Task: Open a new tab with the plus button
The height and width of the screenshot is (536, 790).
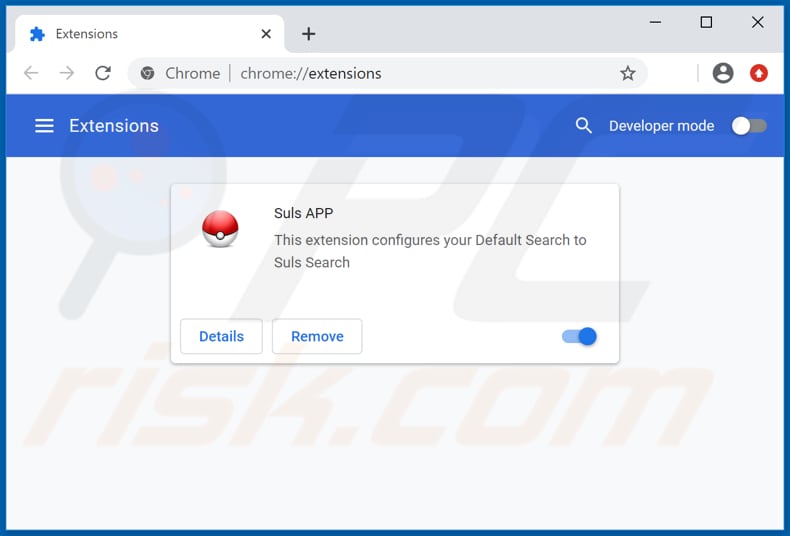Action: tap(308, 34)
